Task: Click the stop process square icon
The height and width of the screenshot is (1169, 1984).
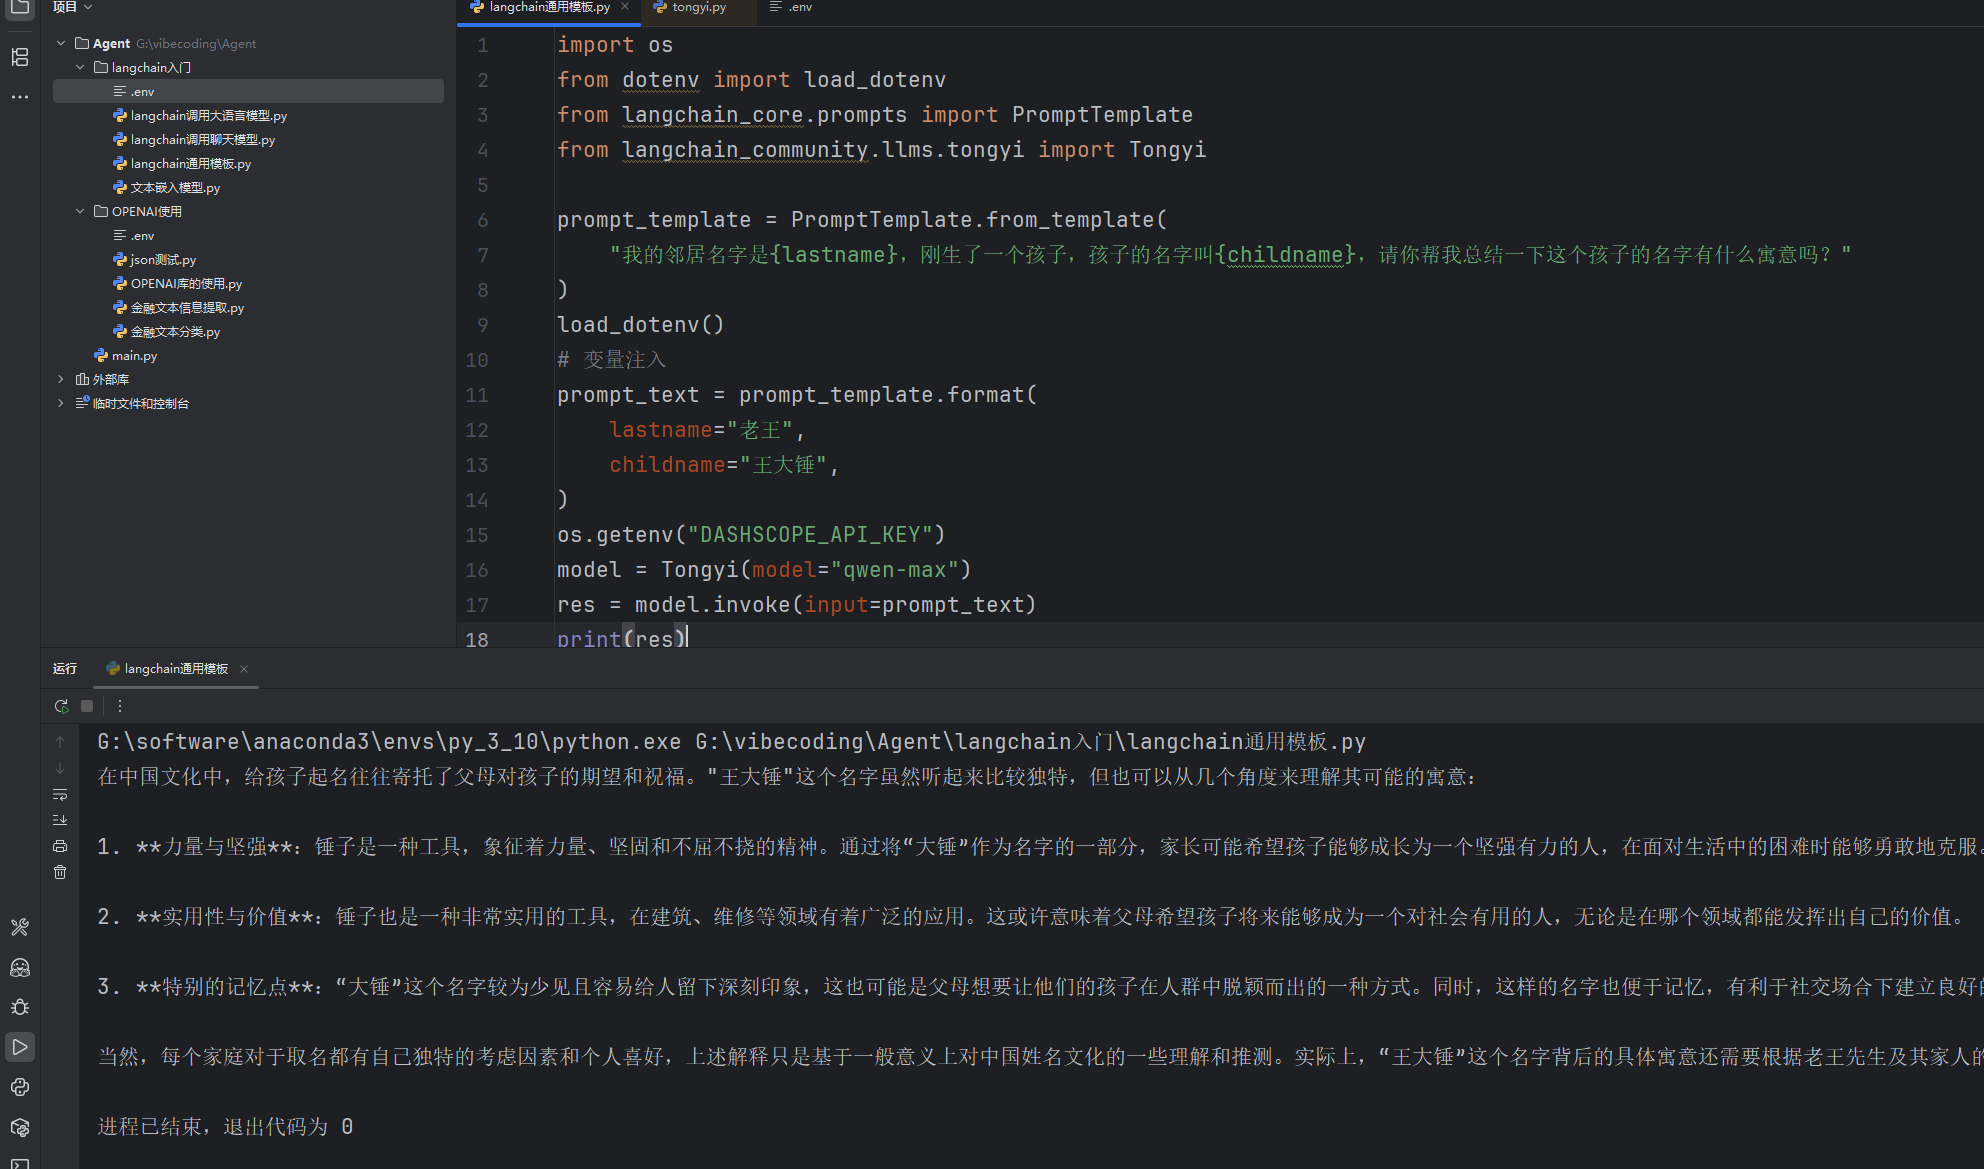Action: [x=87, y=706]
